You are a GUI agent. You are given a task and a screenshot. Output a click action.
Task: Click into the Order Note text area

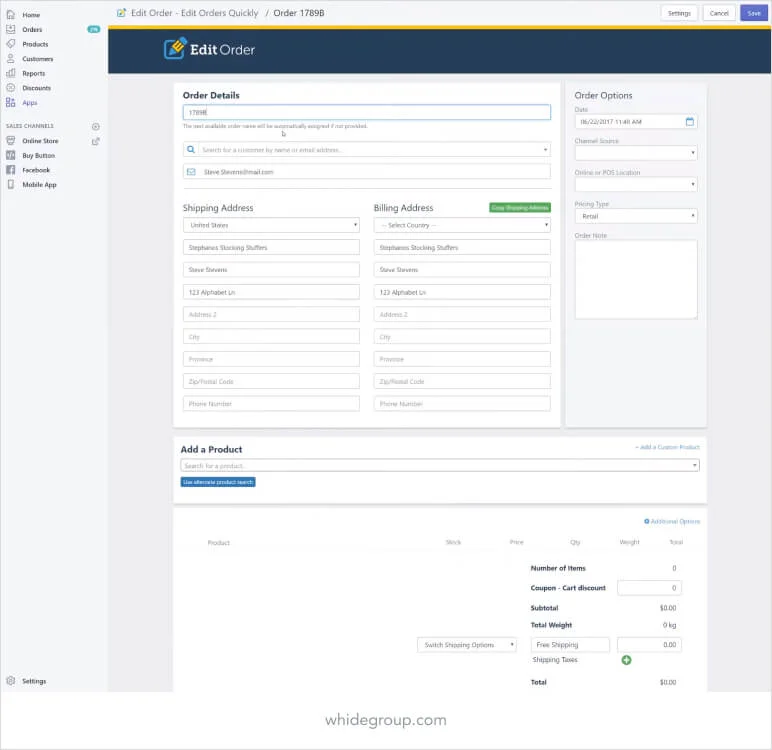(636, 279)
